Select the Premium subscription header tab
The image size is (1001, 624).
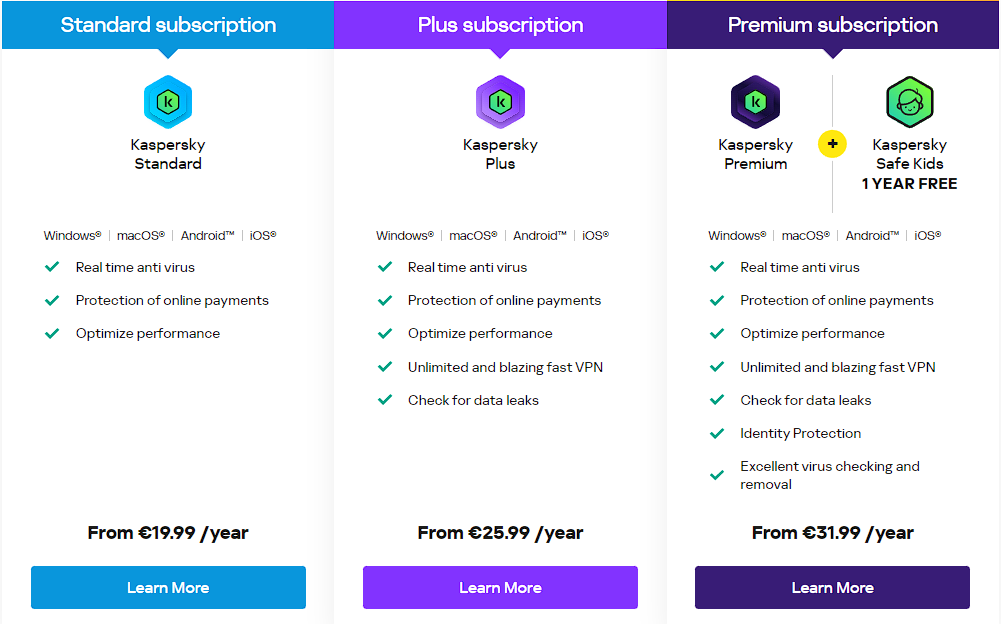tap(832, 25)
